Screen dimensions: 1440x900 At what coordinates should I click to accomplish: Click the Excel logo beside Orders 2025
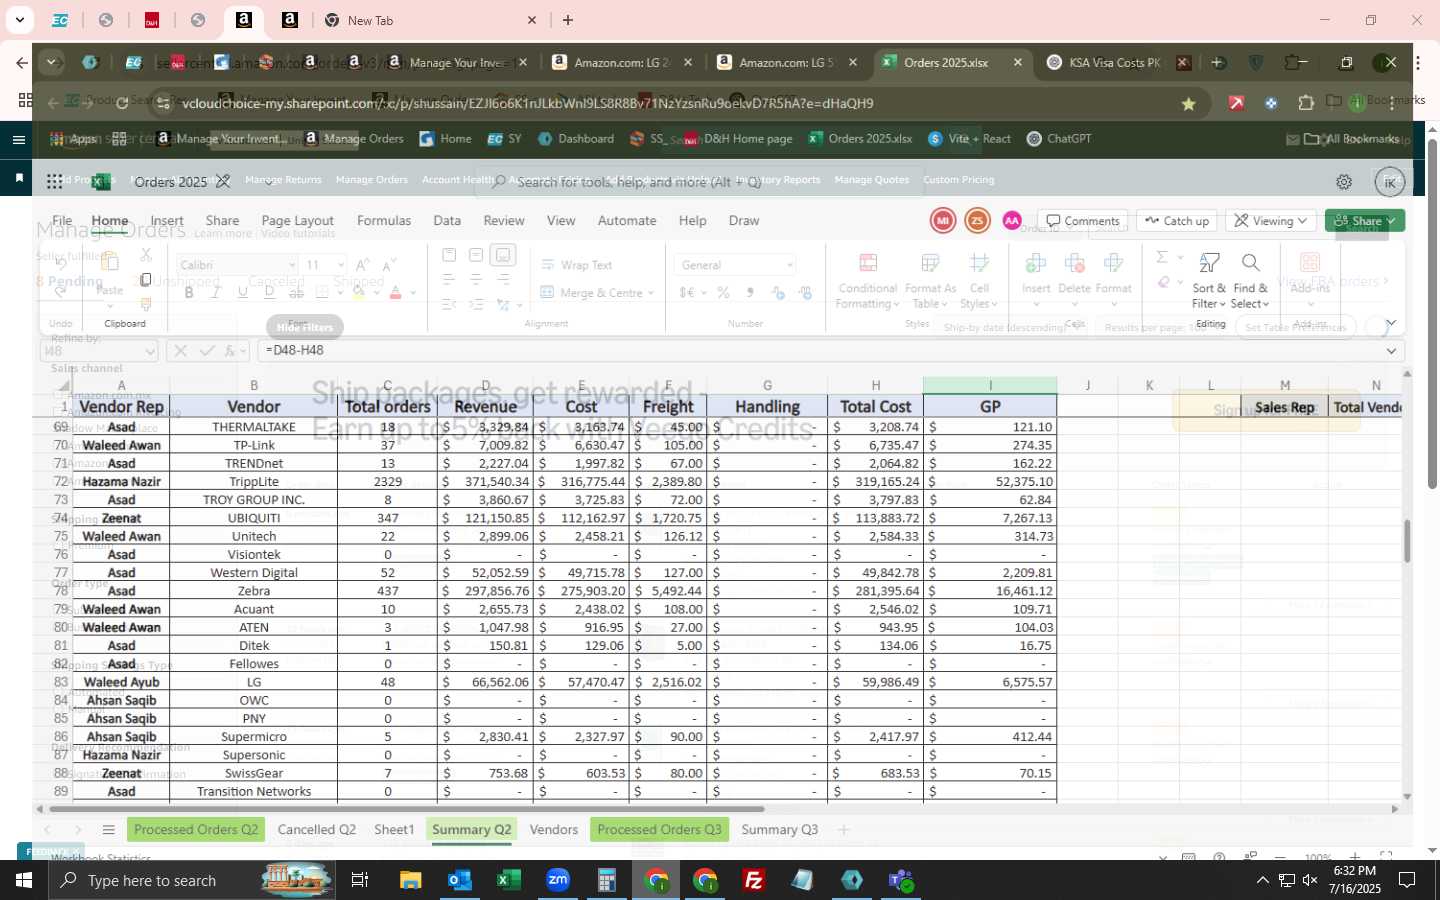point(101,181)
